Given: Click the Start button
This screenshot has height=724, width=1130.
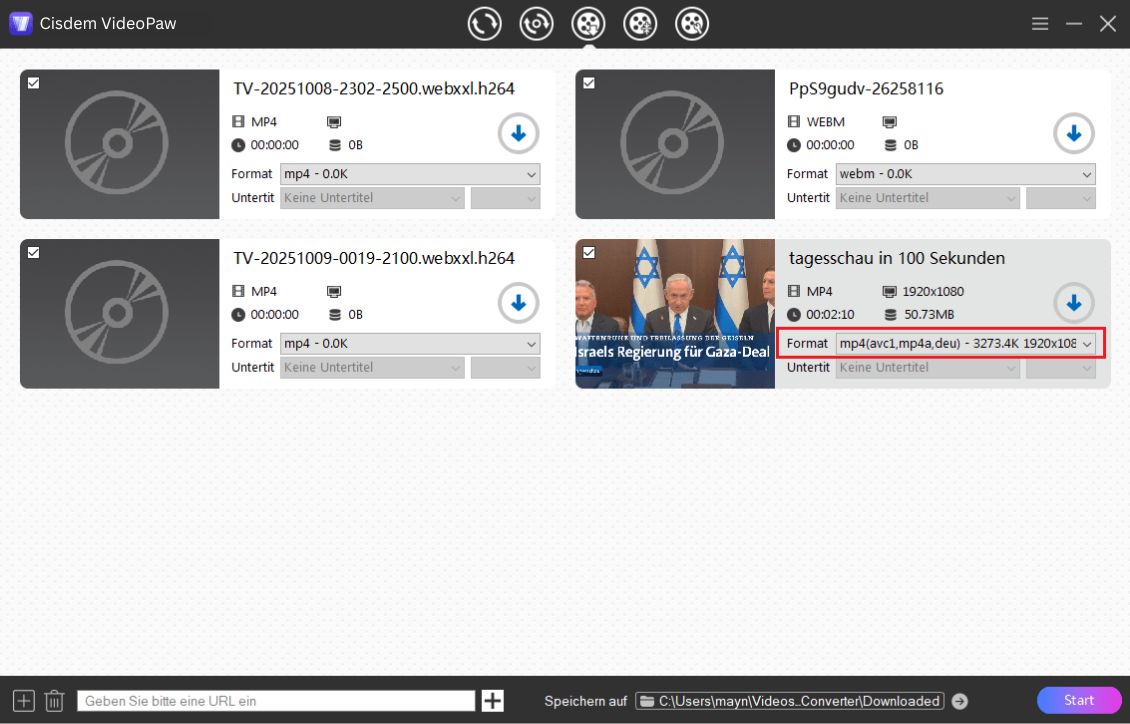Looking at the screenshot, I should (x=1078, y=700).
